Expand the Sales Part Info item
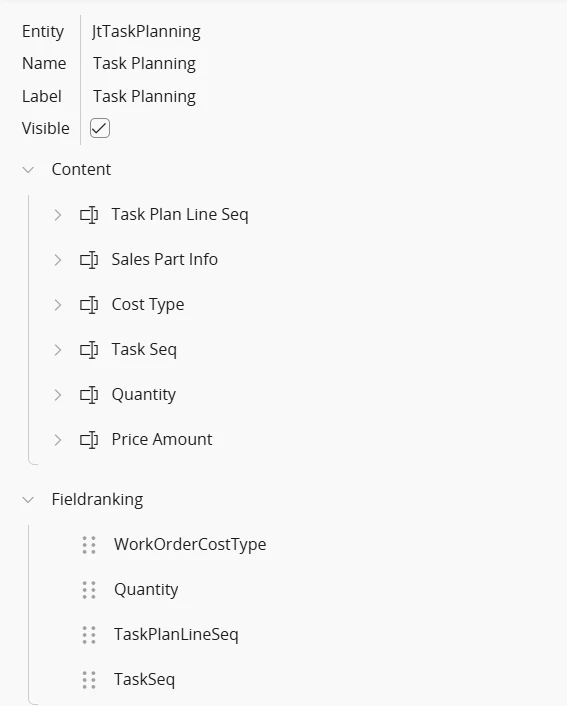Viewport: 567px width, 706px height. tap(58, 260)
